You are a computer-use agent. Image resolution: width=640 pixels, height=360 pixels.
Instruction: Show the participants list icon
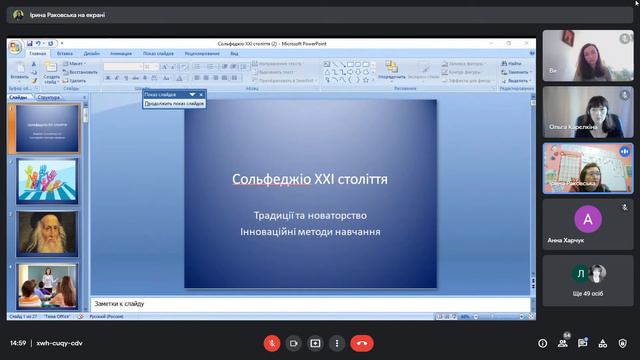point(562,344)
